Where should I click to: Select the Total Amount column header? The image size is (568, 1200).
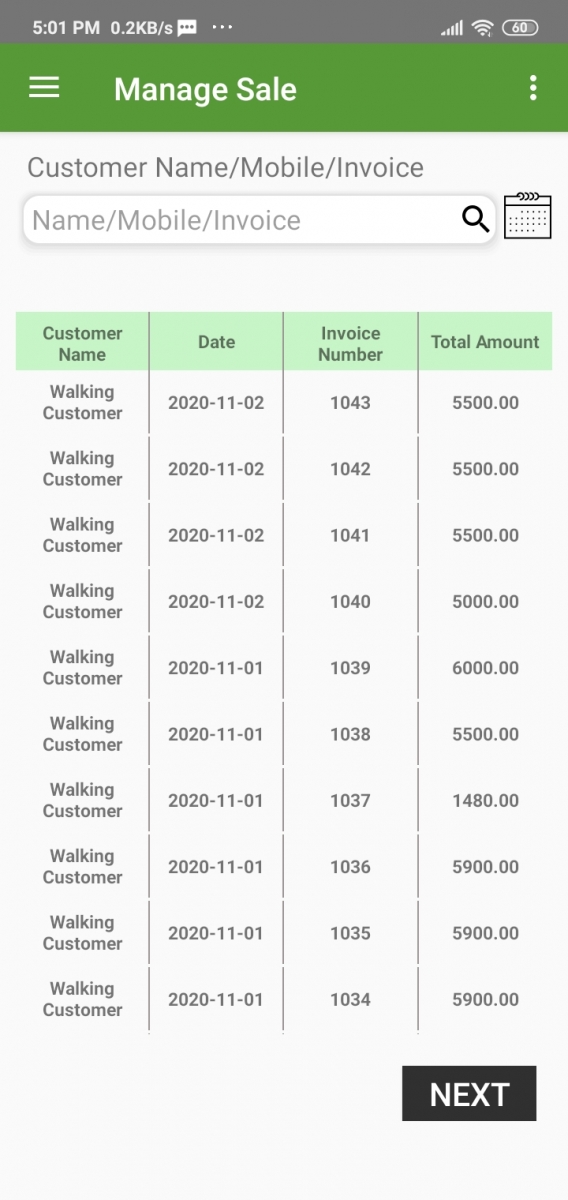pyautogui.click(x=485, y=342)
